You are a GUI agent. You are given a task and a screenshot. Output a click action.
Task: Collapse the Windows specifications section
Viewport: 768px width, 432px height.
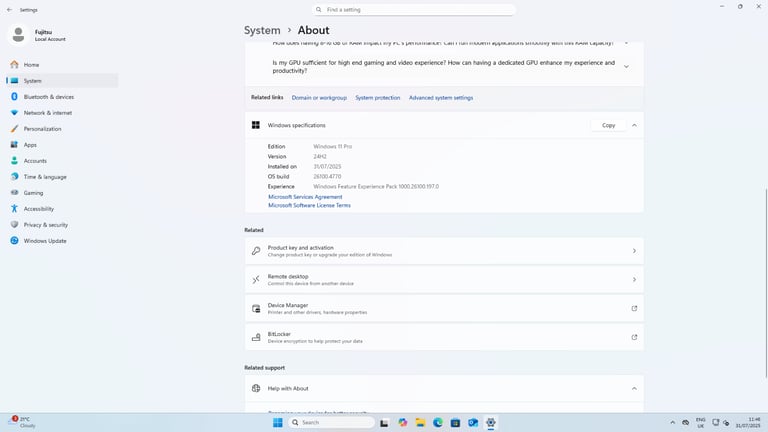click(x=634, y=125)
